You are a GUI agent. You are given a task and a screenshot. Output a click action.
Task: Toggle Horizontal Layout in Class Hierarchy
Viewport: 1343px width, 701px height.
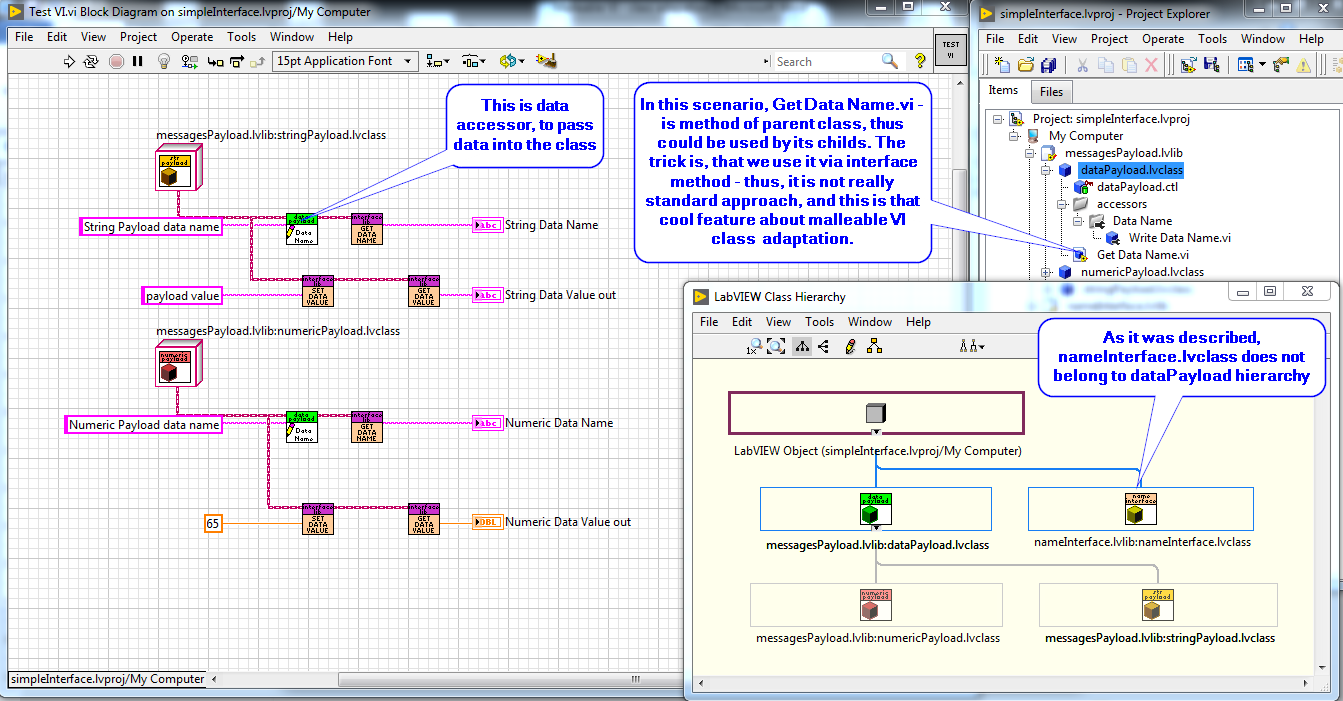click(x=824, y=347)
